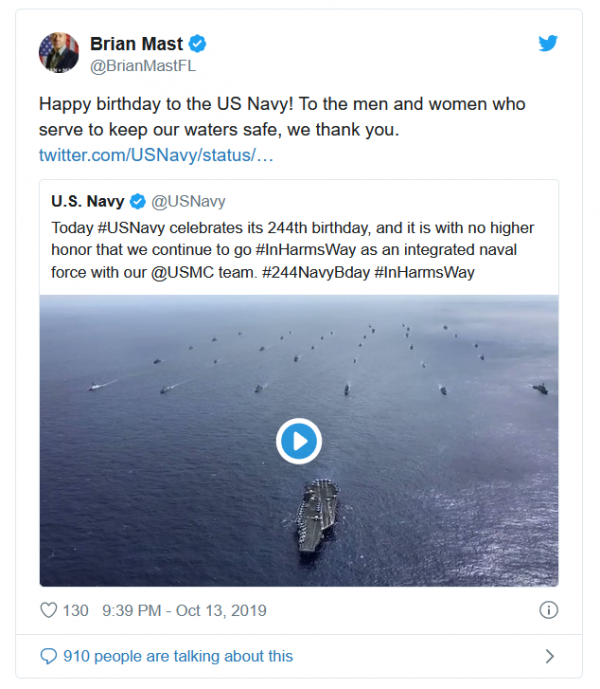Click the Twitter bird logo icon
This screenshot has height=689, width=600.
[x=547, y=44]
